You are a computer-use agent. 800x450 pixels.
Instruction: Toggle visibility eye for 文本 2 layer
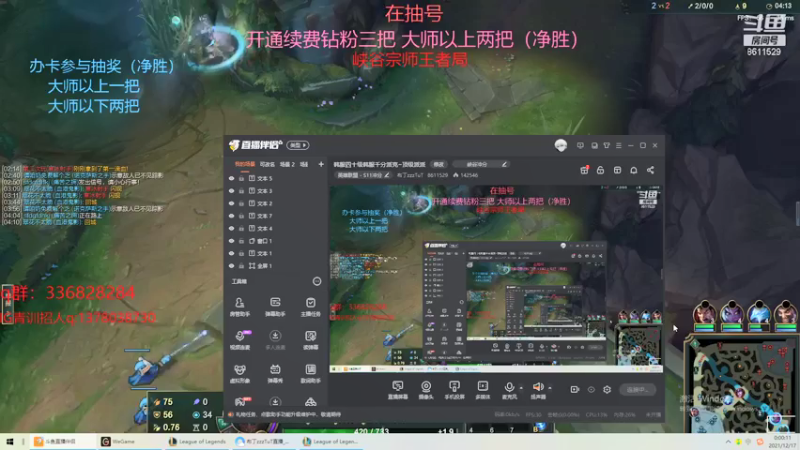point(232,204)
